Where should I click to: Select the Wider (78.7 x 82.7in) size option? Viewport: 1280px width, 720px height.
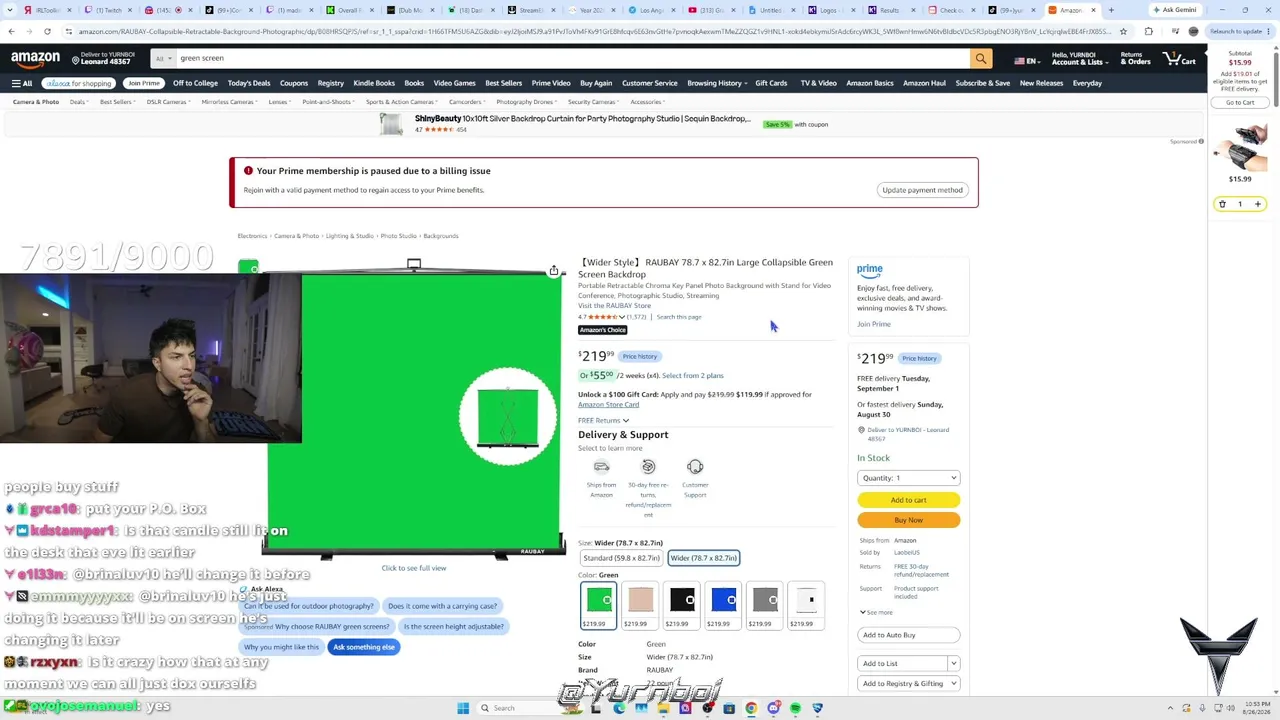click(x=704, y=558)
